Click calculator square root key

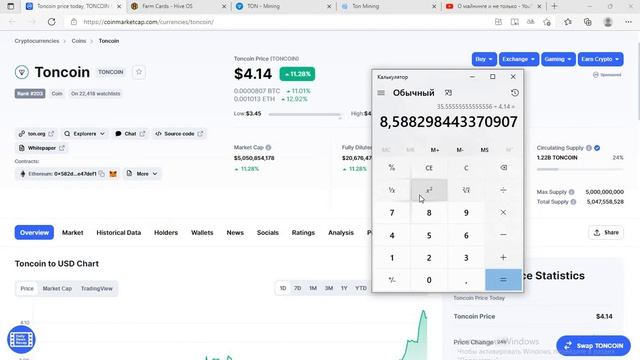[x=466, y=190]
